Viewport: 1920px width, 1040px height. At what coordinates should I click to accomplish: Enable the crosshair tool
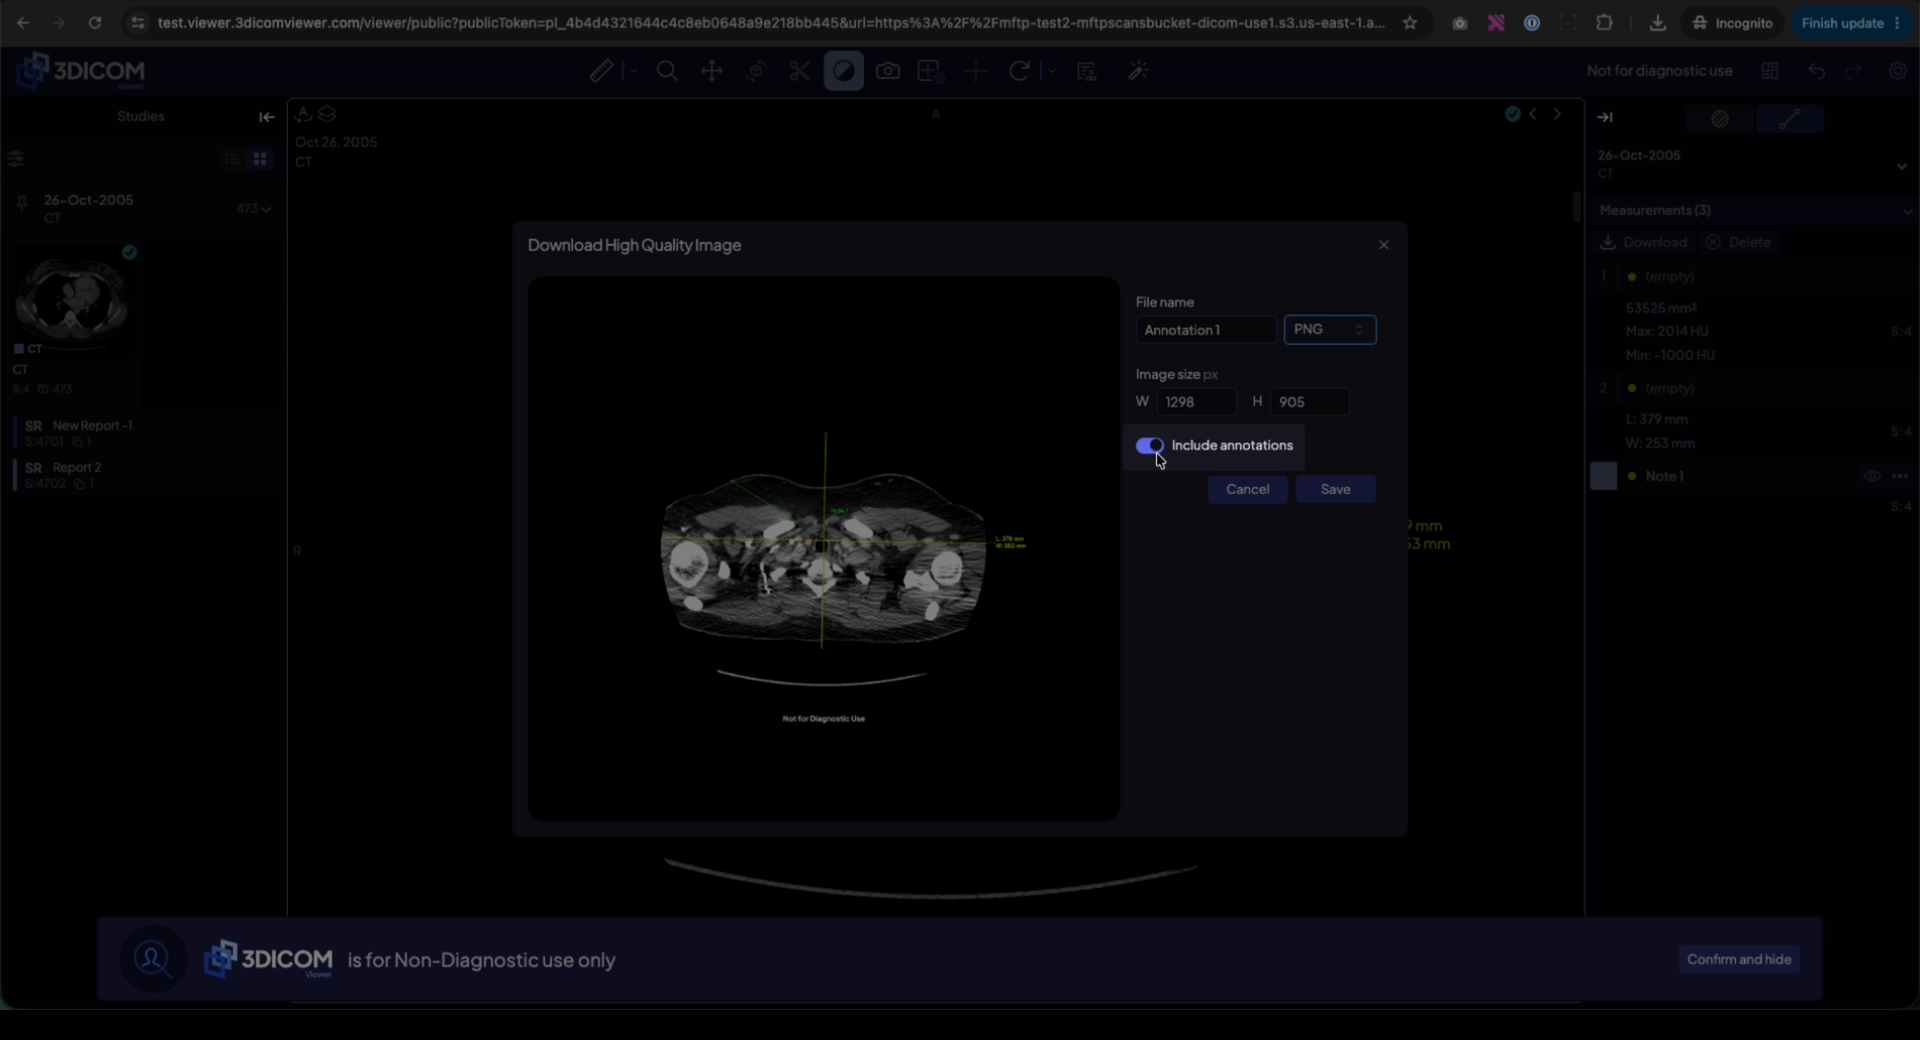tap(976, 71)
